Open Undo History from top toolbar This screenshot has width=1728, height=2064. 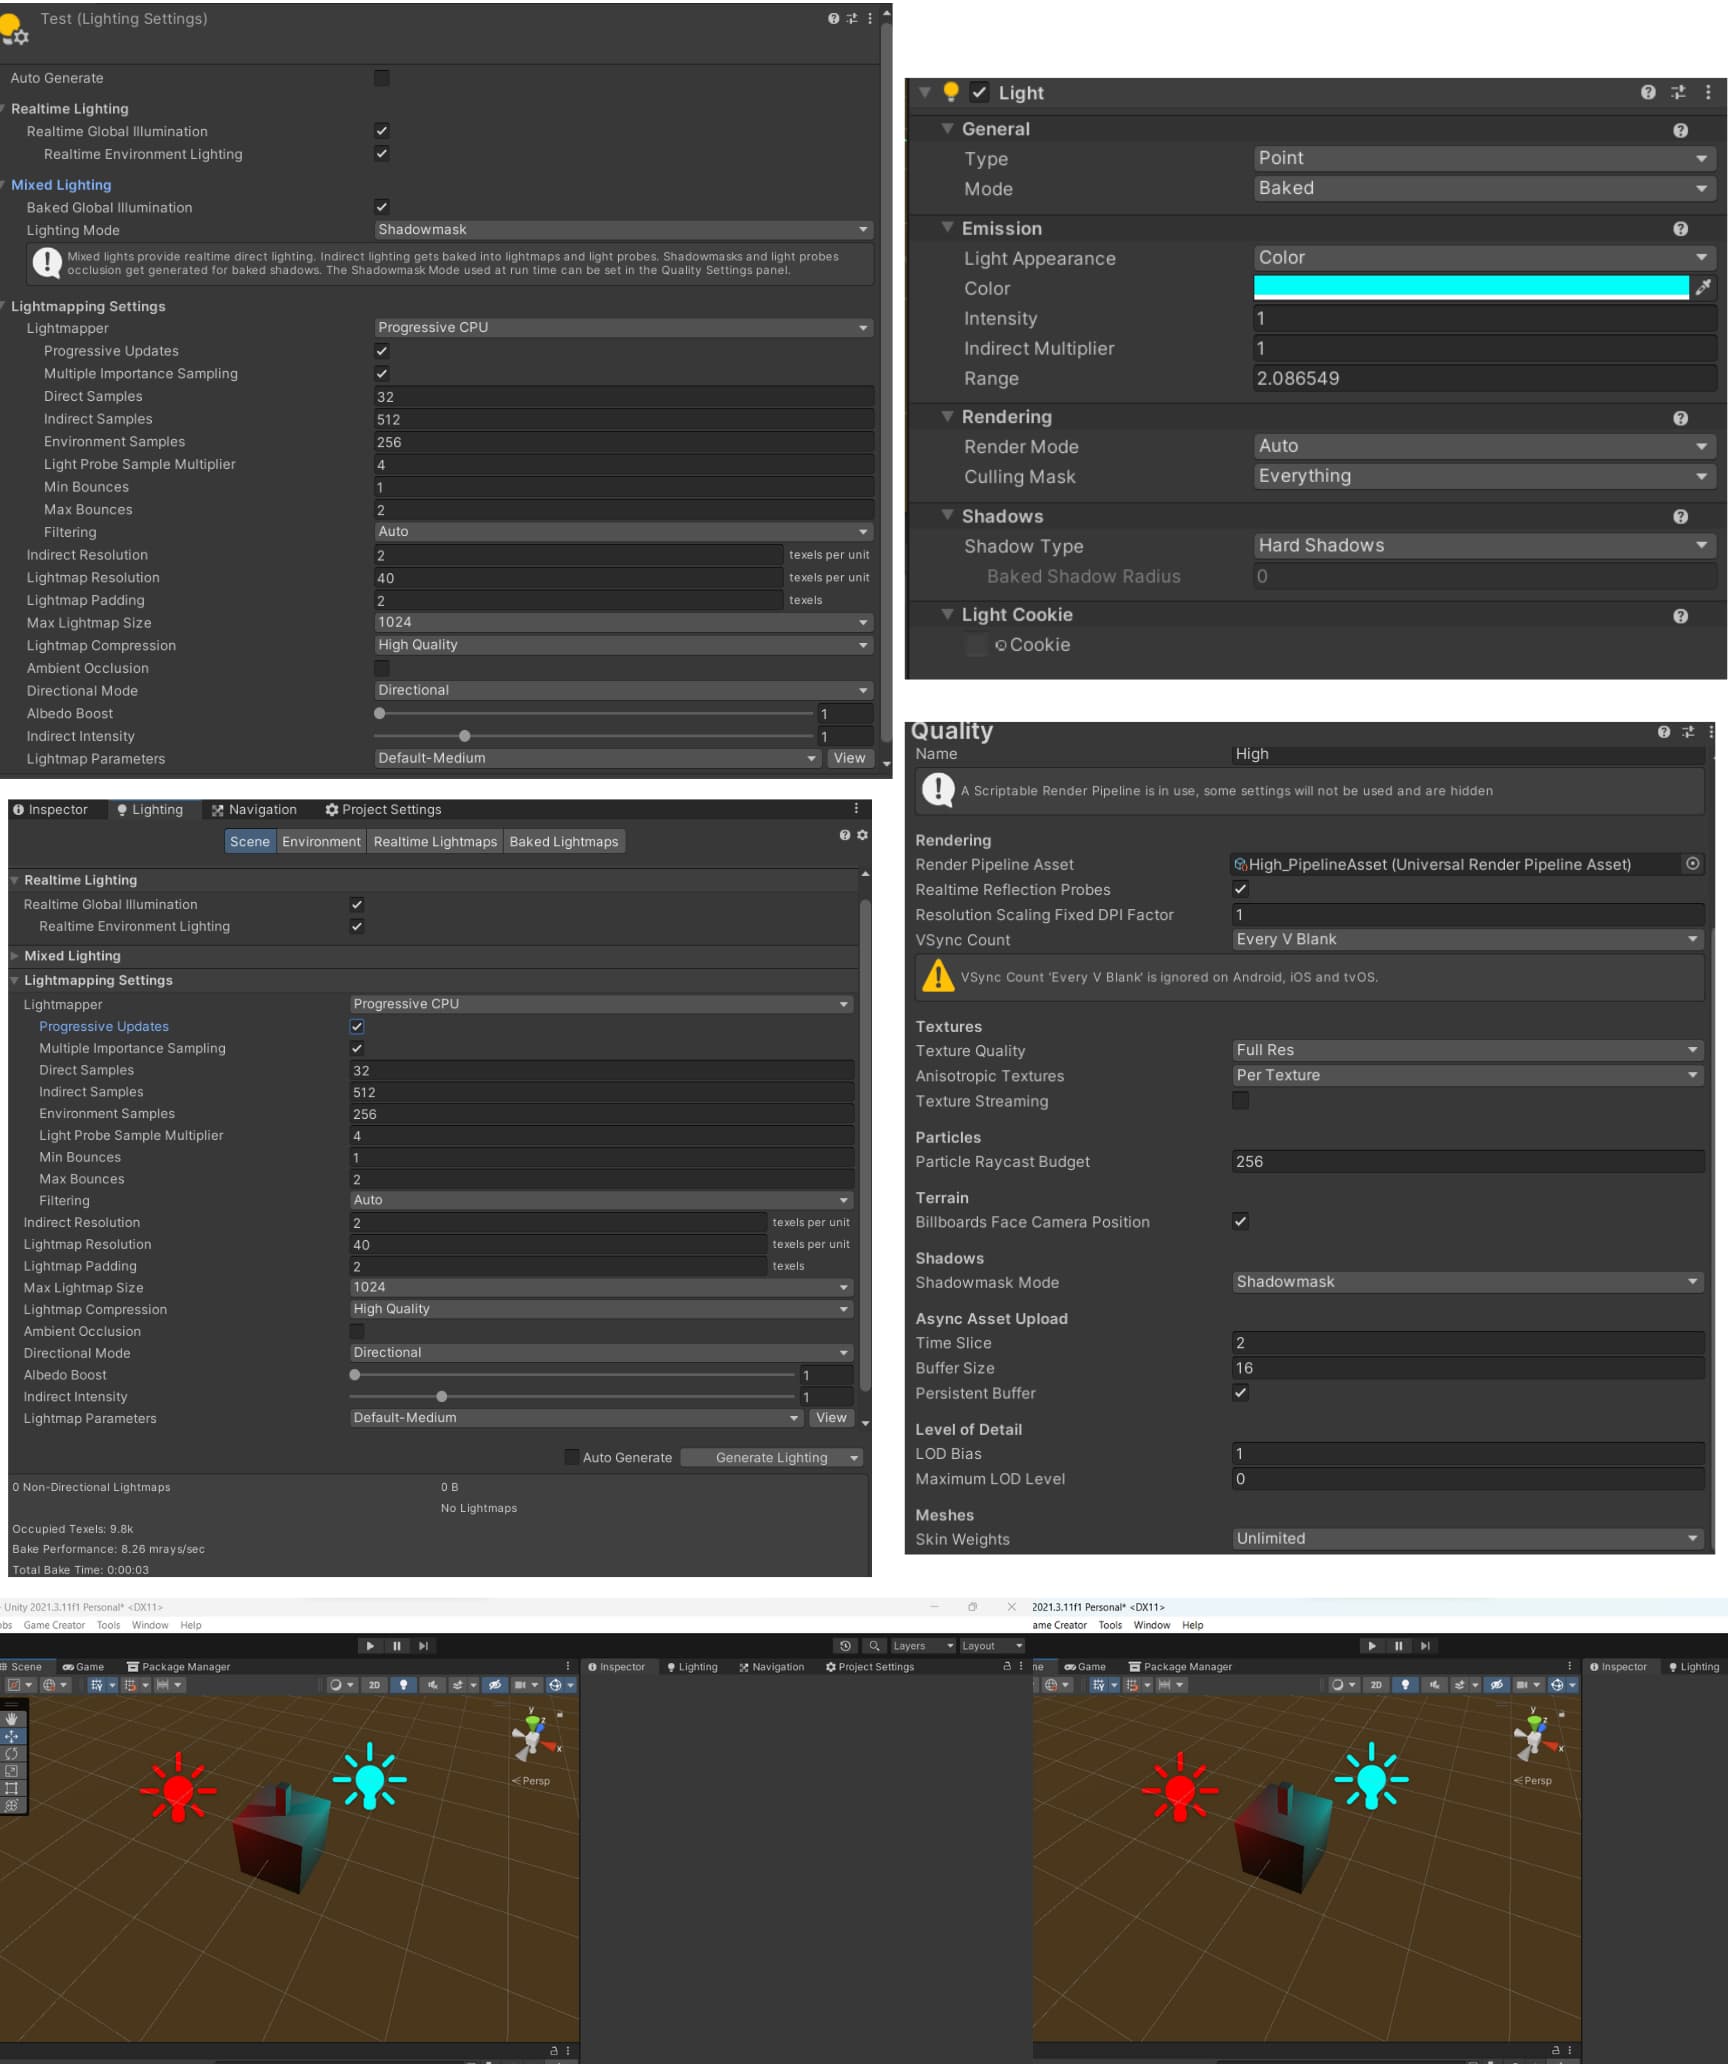846,1646
